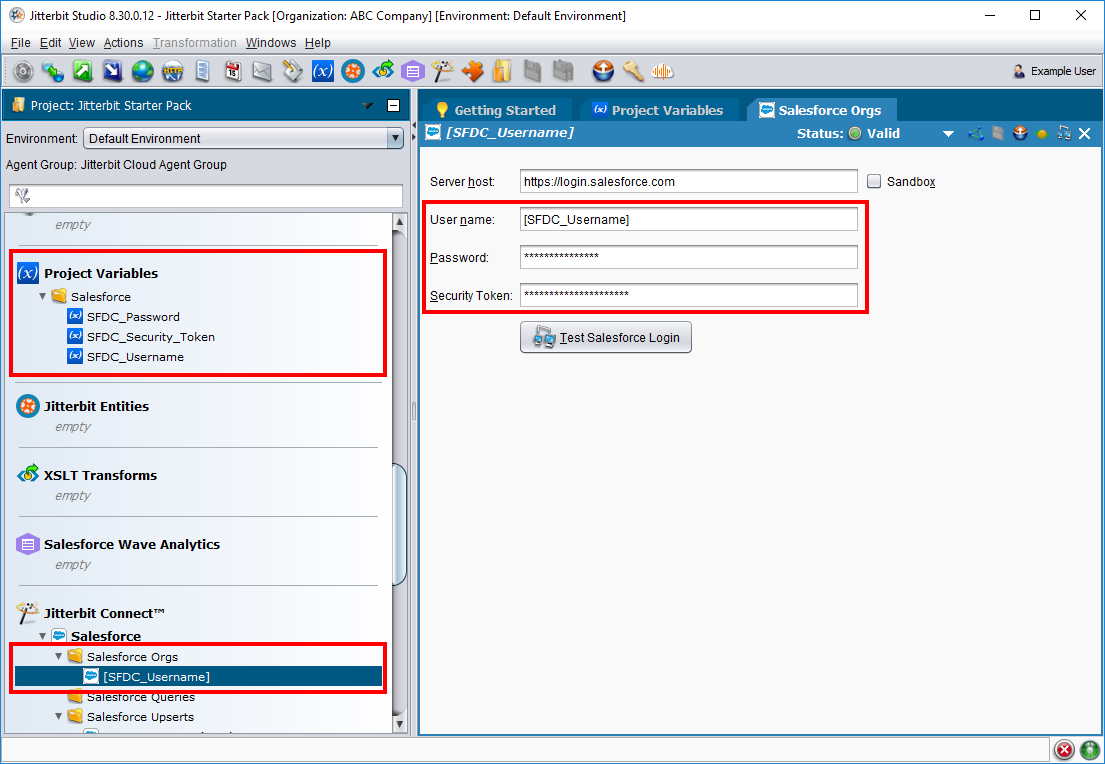This screenshot has width=1105, height=764.
Task: Click the globe web service toolbar icon
Action: (143, 71)
